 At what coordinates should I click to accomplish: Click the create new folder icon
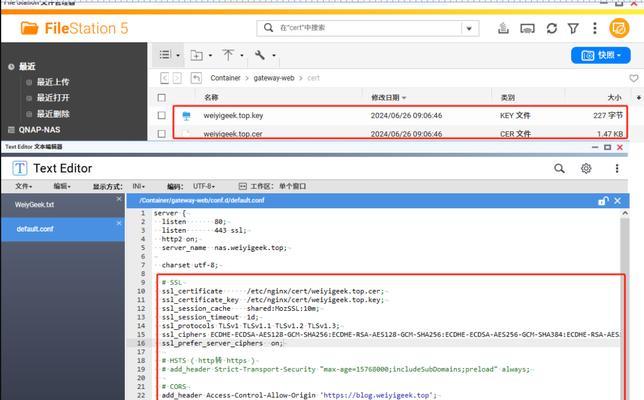pyautogui.click(x=196, y=55)
